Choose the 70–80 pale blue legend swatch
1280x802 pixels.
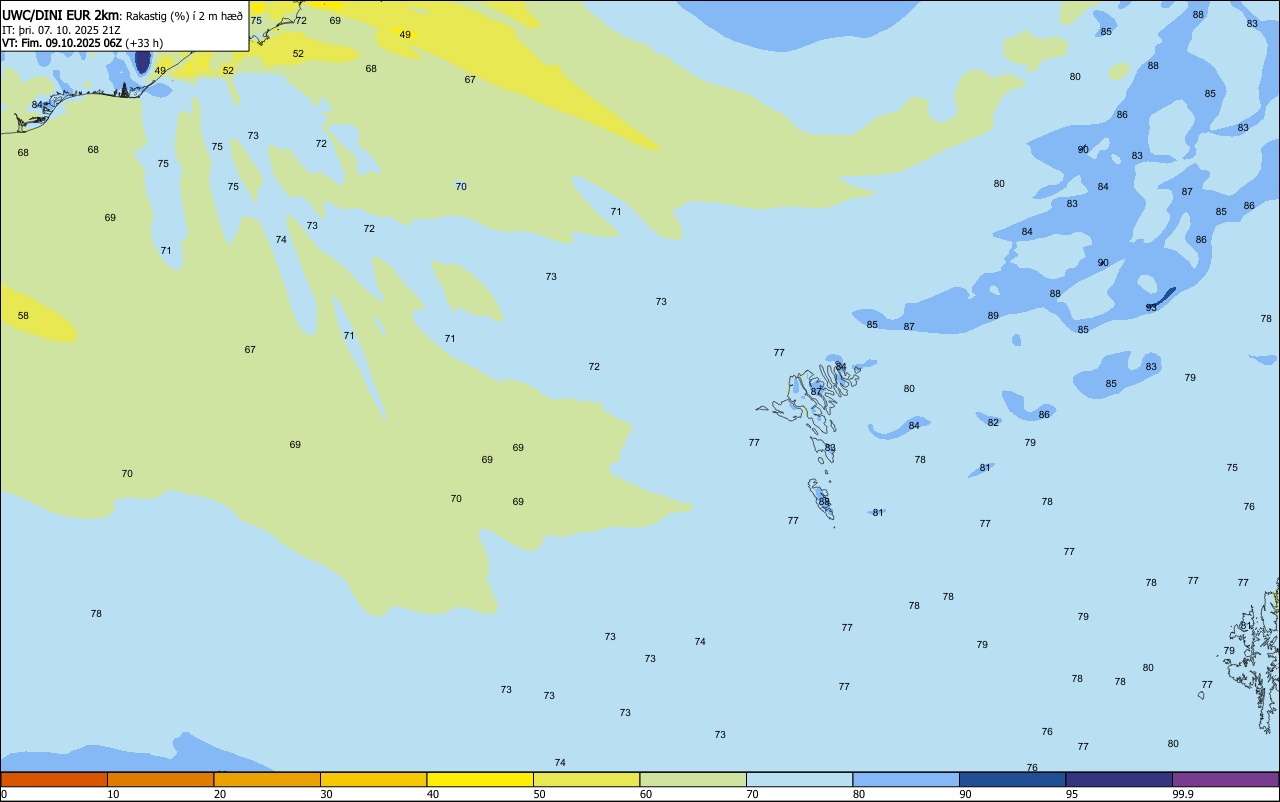[x=799, y=779]
